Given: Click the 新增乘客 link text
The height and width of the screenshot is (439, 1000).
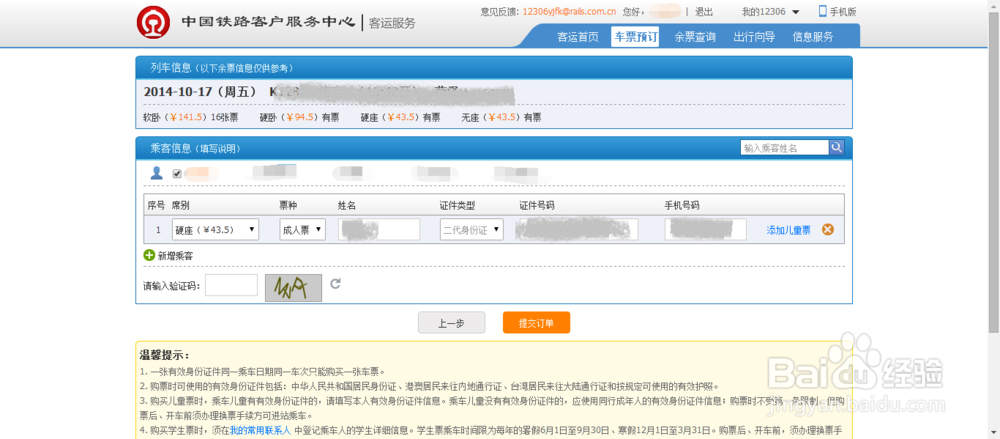Looking at the screenshot, I should coord(175,256).
